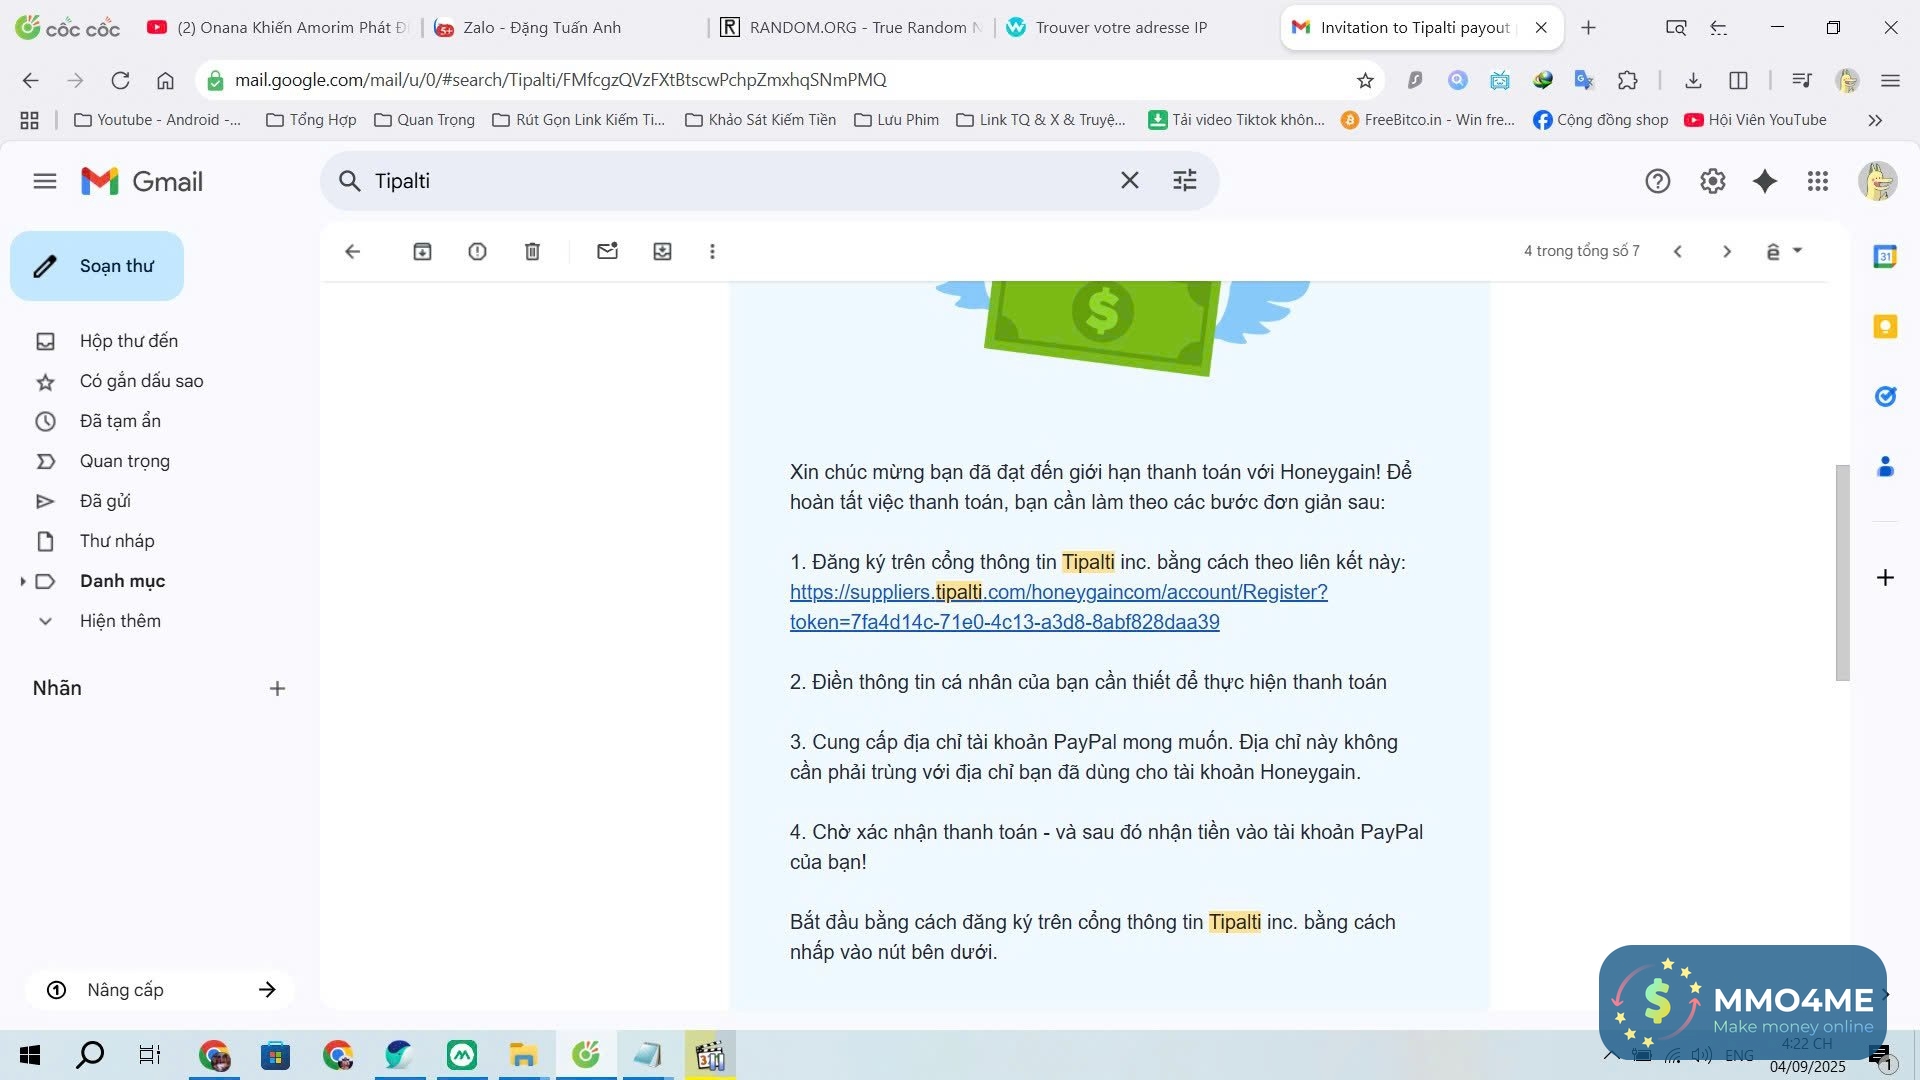
Task: Open the Google apps grid
Action: [x=1817, y=181]
